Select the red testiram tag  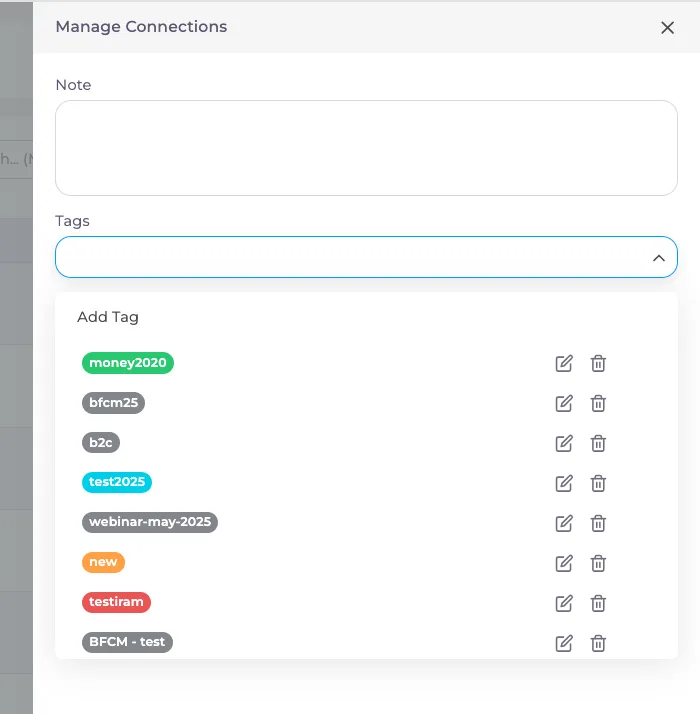click(116, 602)
